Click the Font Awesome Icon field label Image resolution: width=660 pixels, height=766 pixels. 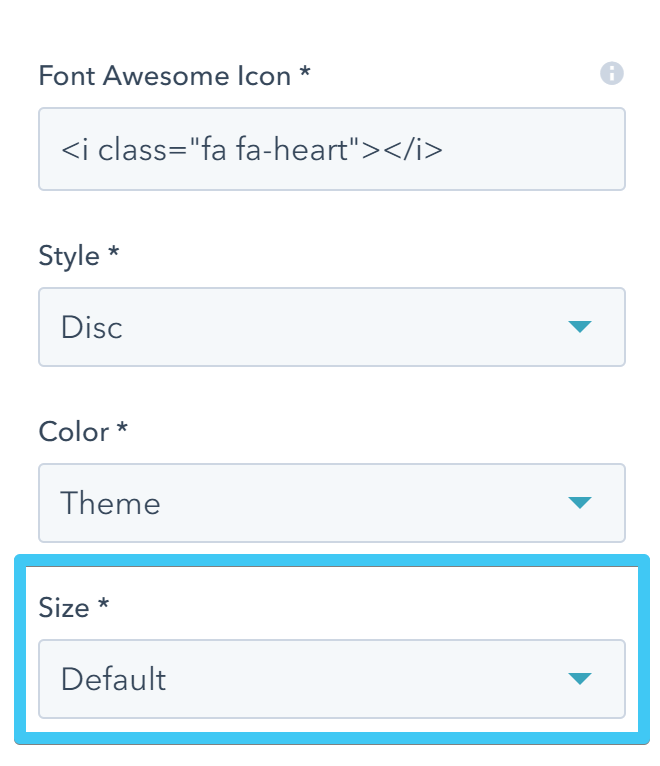[x=165, y=75]
